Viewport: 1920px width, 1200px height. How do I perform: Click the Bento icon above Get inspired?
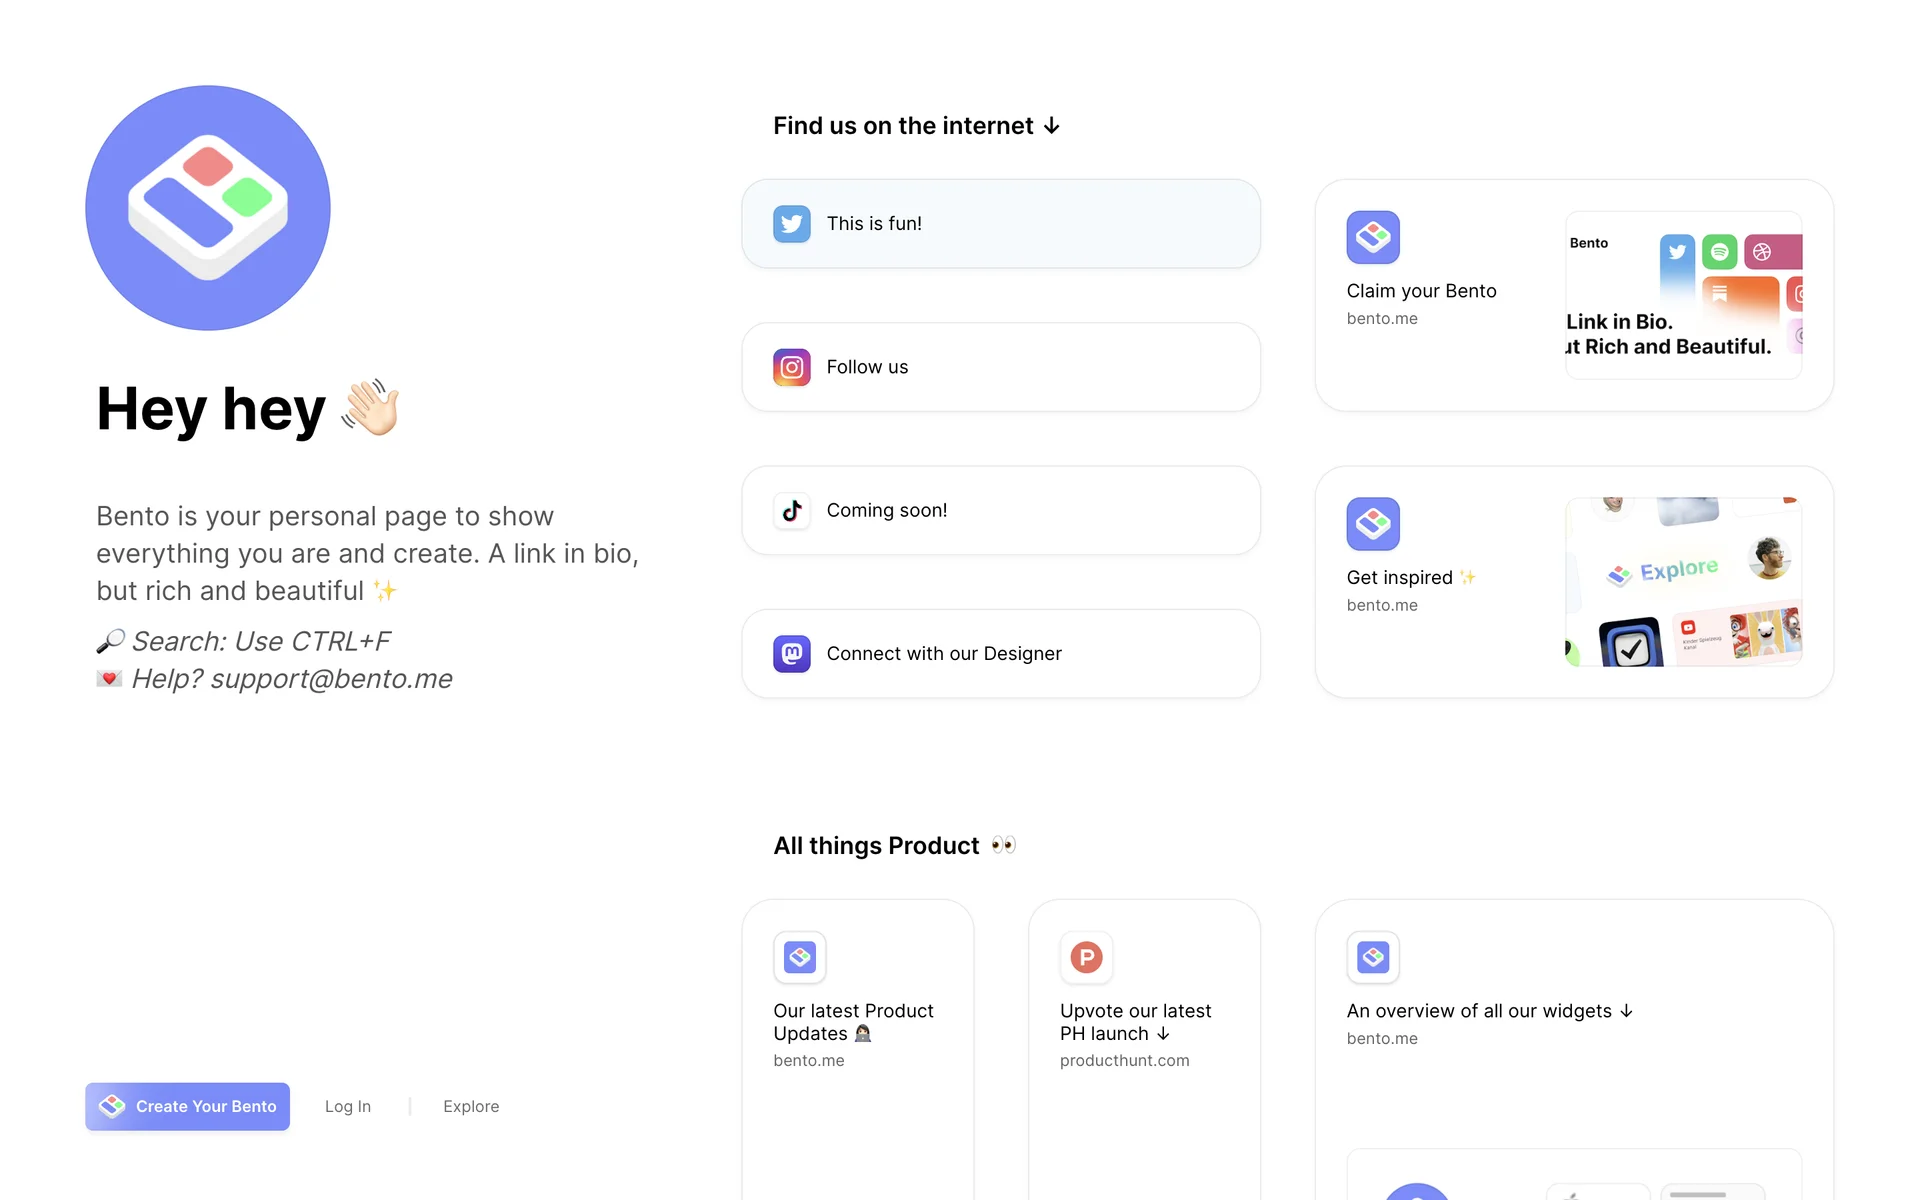[1372, 524]
